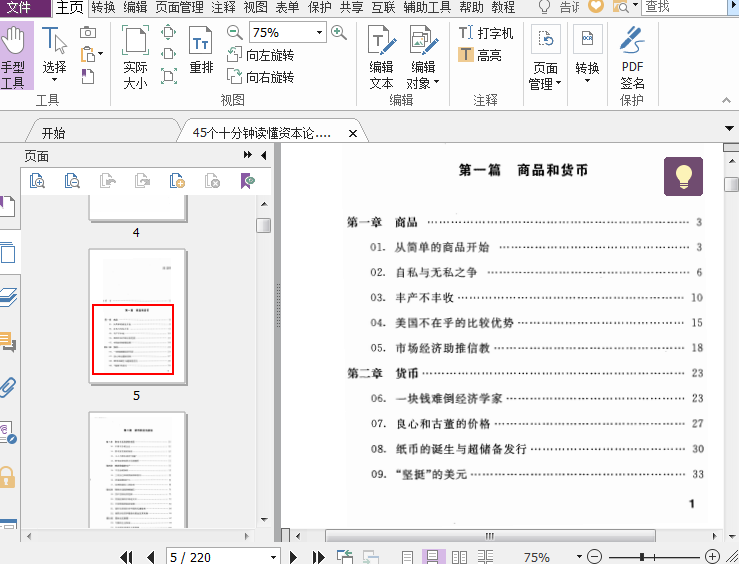Open the Comment (注释) ribbon tab
Image resolution: width=739 pixels, height=564 pixels.
pos(223,7)
